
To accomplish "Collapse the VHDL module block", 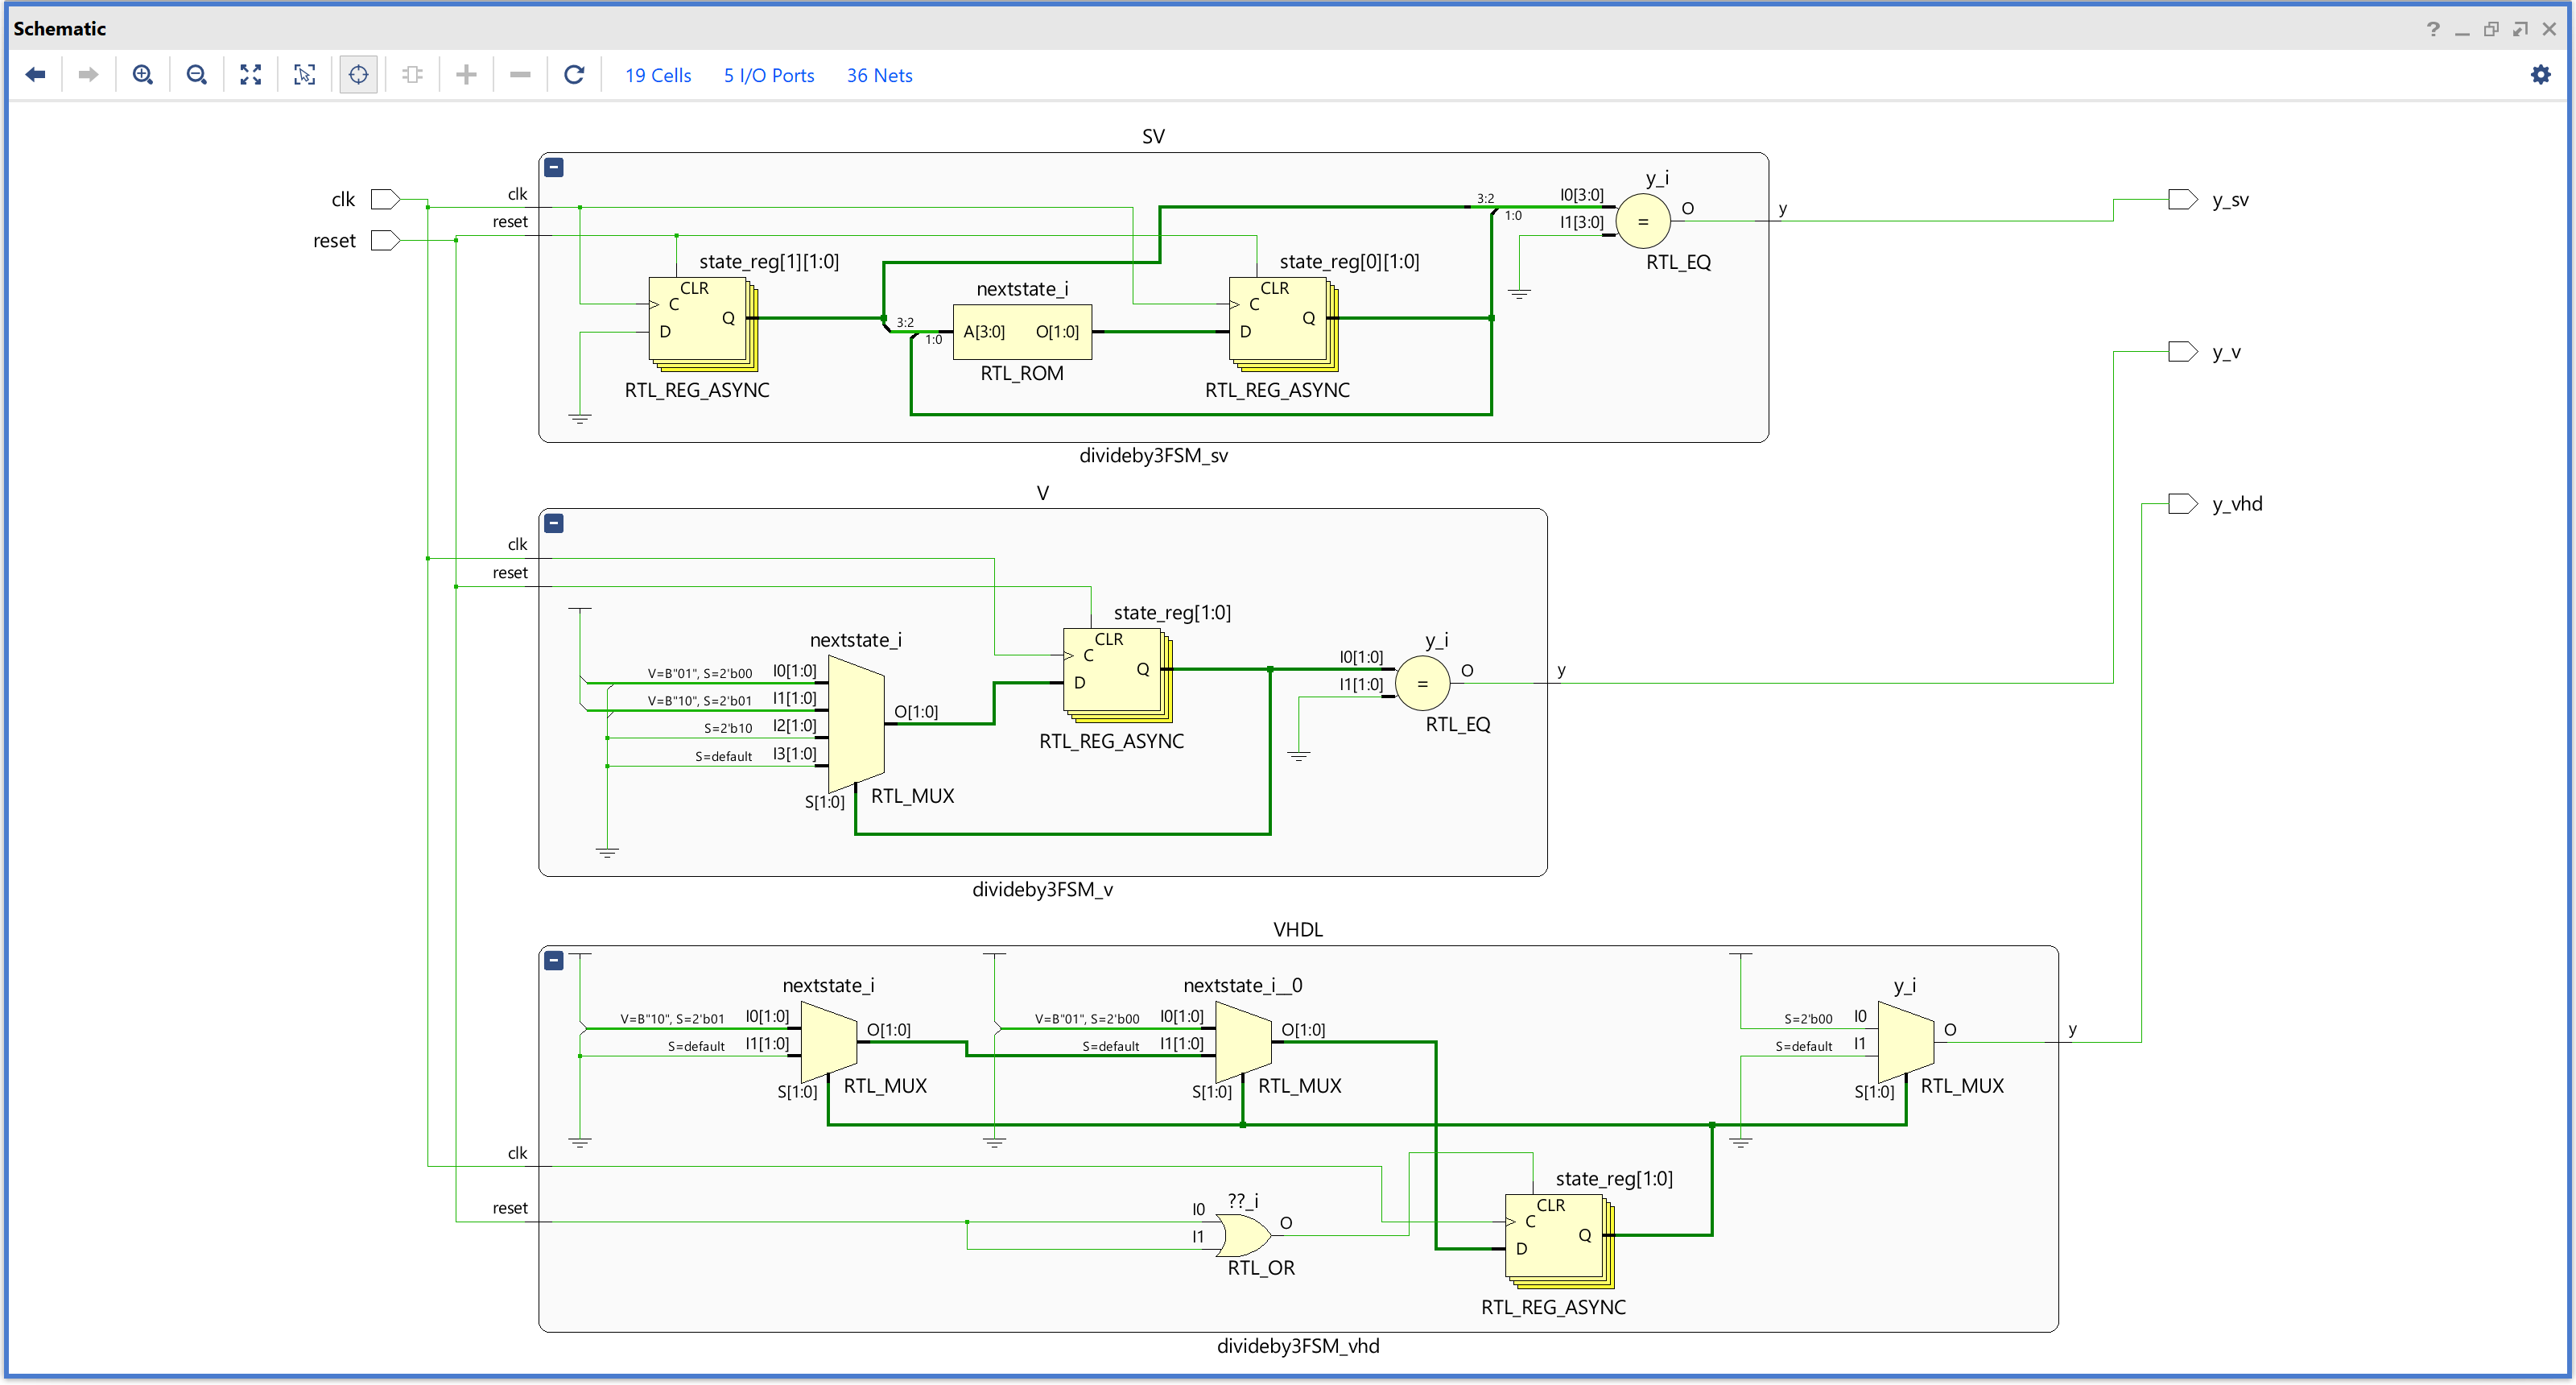I will (x=554, y=961).
